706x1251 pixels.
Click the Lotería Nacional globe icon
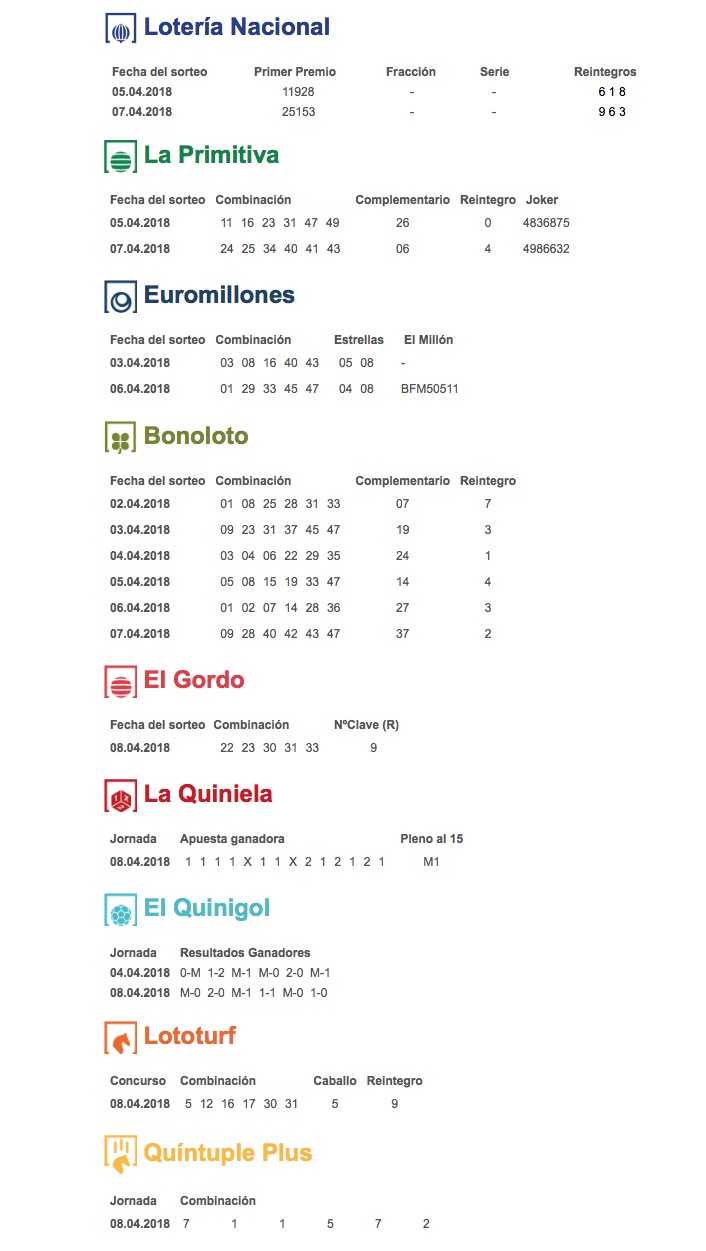(121, 29)
